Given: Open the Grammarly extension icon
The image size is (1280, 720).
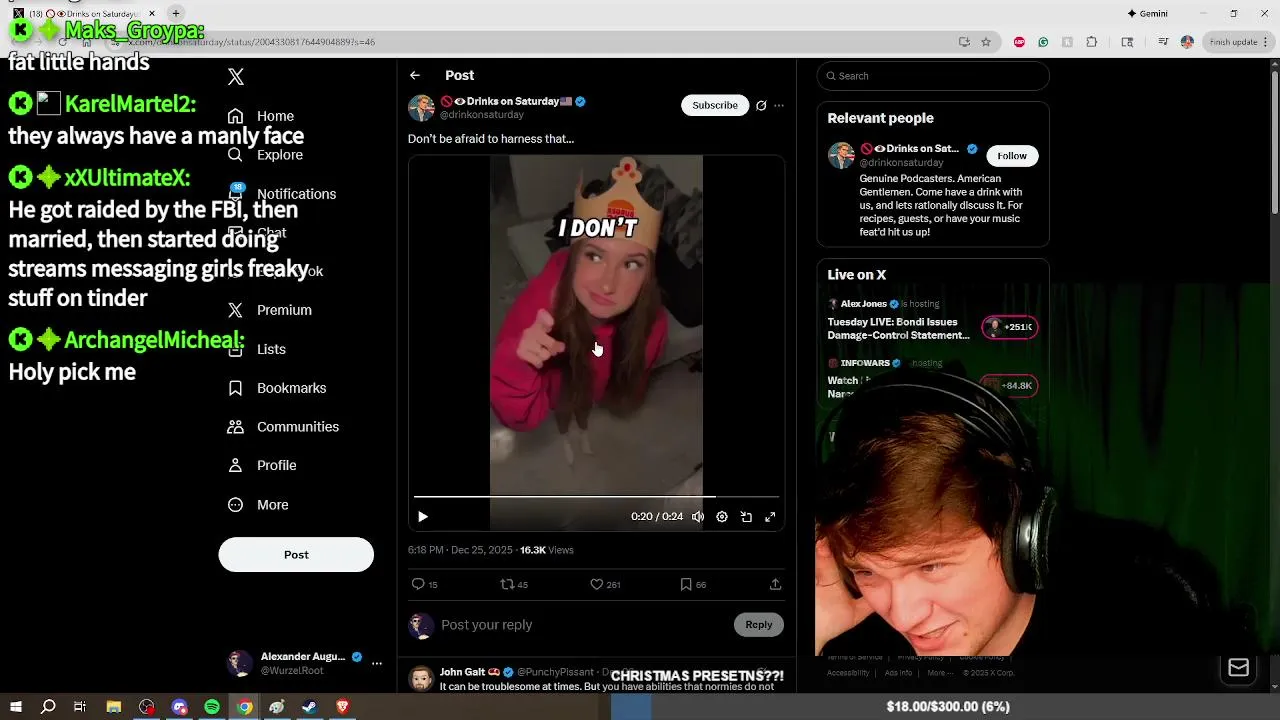Looking at the screenshot, I should 1043,42.
